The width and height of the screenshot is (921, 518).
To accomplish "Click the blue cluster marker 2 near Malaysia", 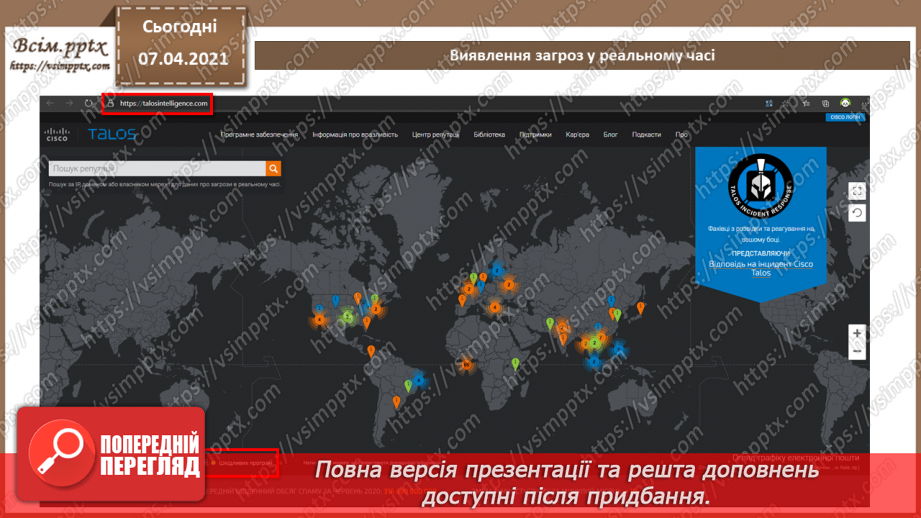I will 594,362.
